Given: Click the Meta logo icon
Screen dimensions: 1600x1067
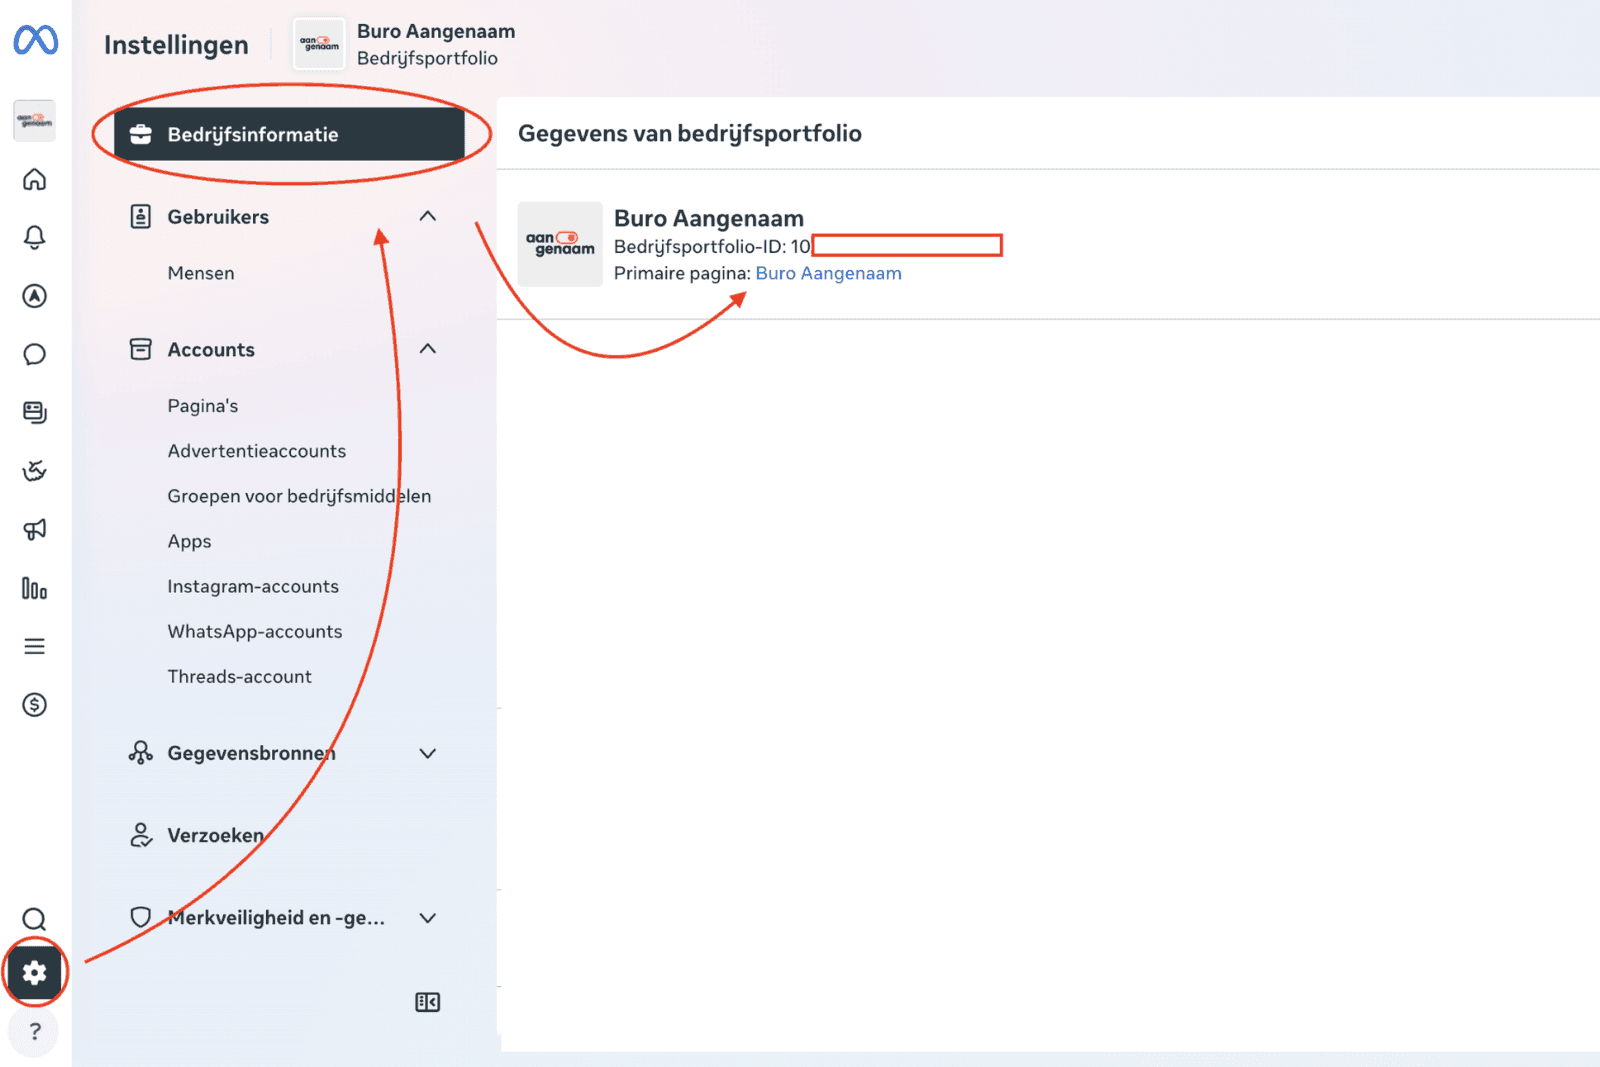Looking at the screenshot, I should coord(35,40).
